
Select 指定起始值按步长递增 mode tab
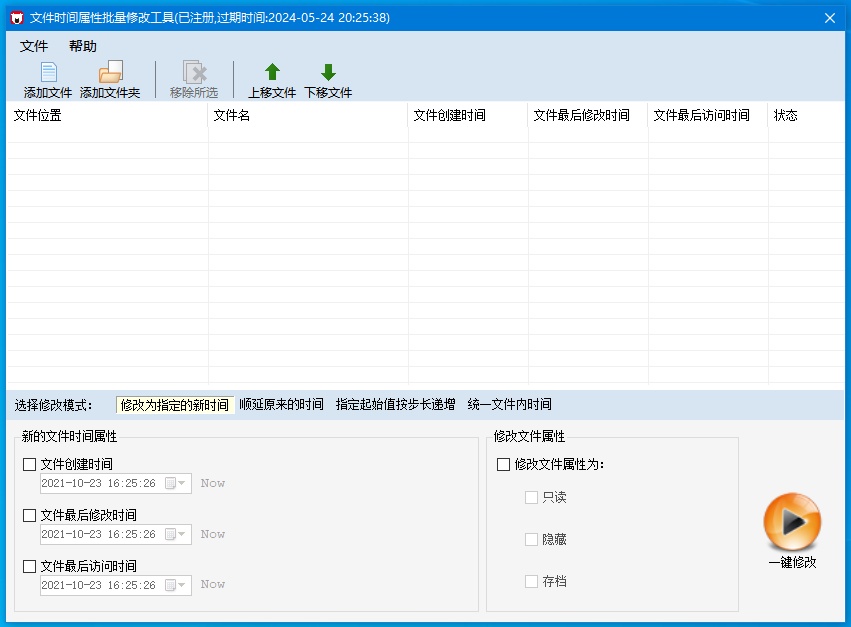click(395, 405)
